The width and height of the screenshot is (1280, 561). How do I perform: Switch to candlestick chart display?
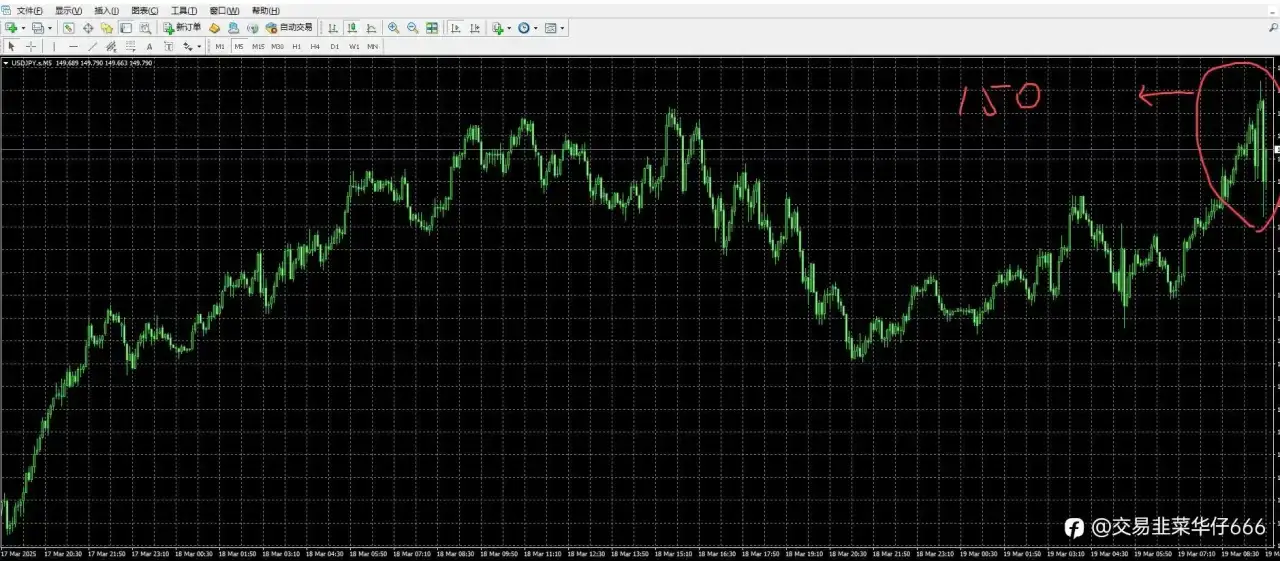click(x=352, y=28)
